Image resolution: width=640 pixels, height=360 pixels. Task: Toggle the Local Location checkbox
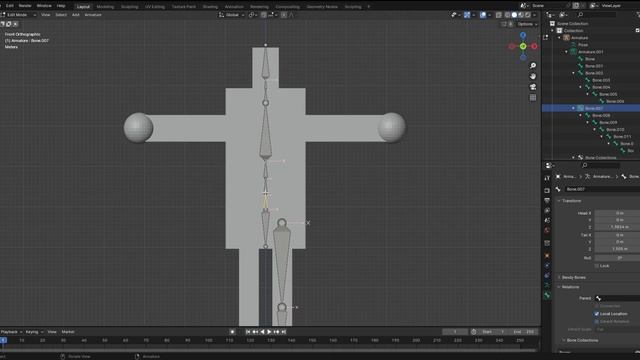(597, 314)
